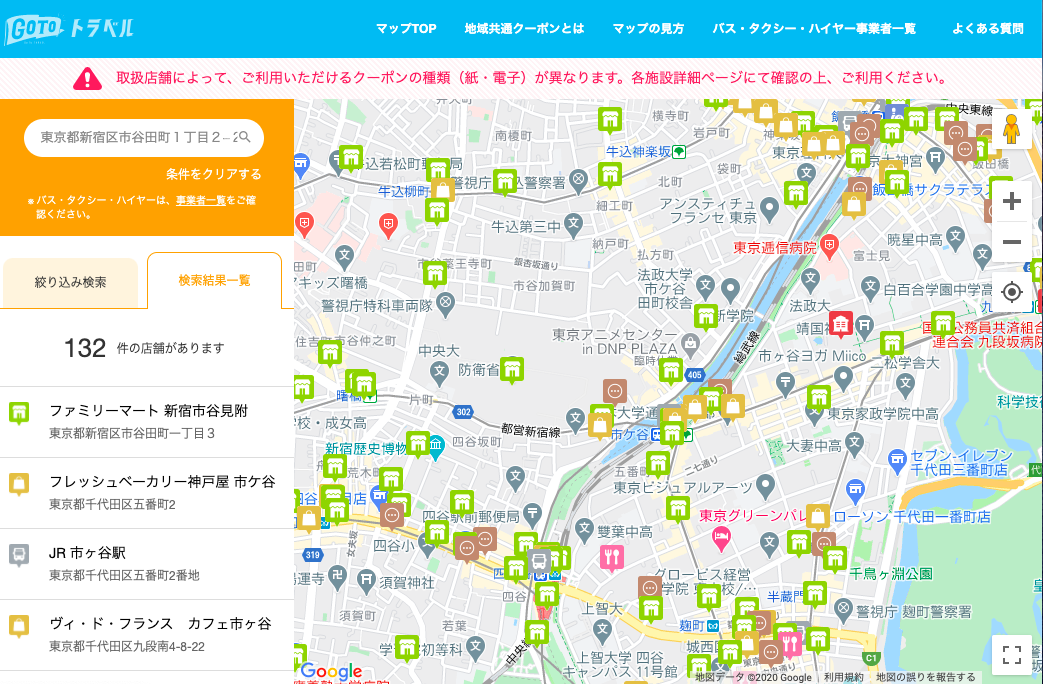Click green marker near 千鳥ヶ淵公園
The height and width of the screenshot is (684, 1043).
click(x=835, y=559)
